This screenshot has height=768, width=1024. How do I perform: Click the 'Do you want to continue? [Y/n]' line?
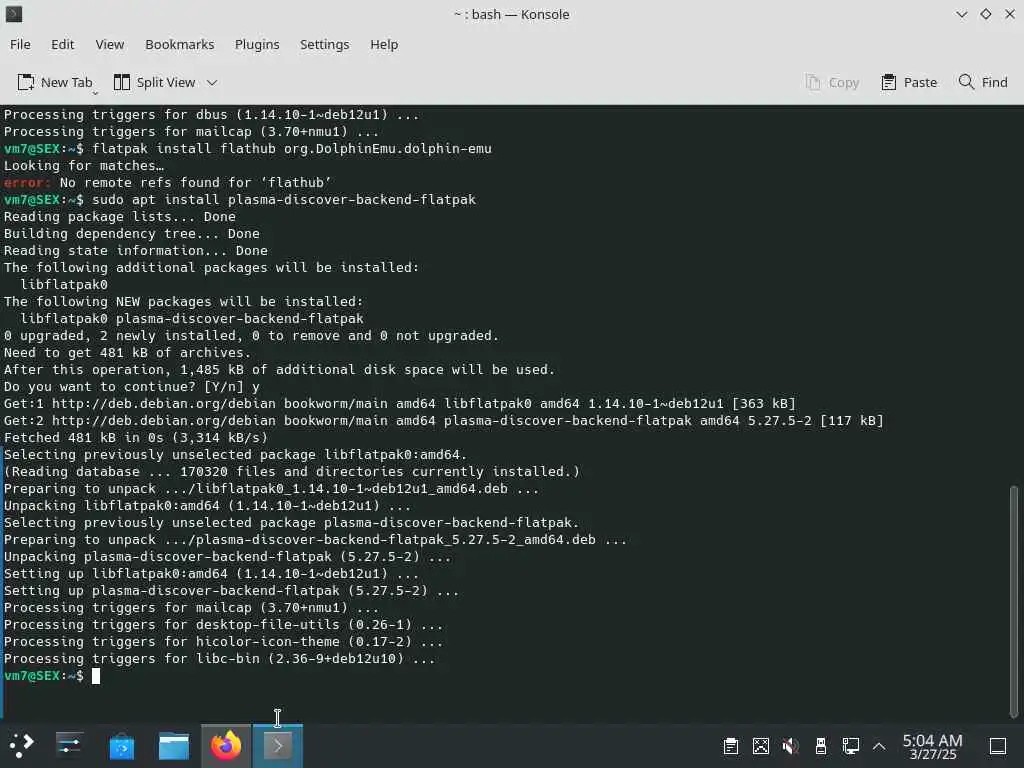pos(132,387)
